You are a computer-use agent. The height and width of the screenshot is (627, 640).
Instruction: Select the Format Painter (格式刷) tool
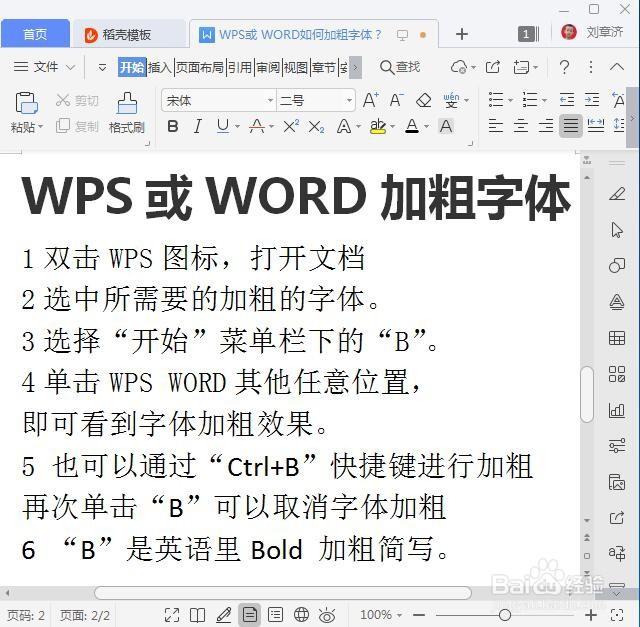(127, 113)
